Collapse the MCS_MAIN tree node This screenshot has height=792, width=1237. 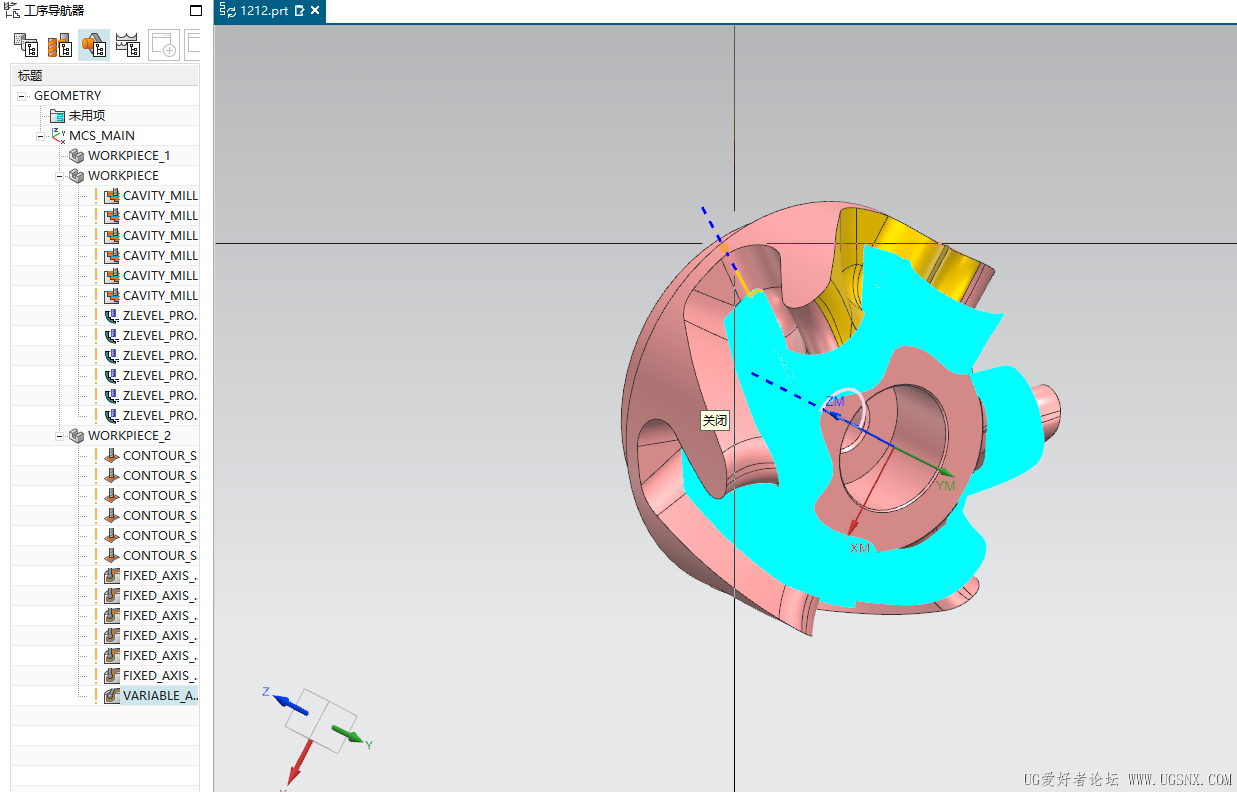pos(41,136)
